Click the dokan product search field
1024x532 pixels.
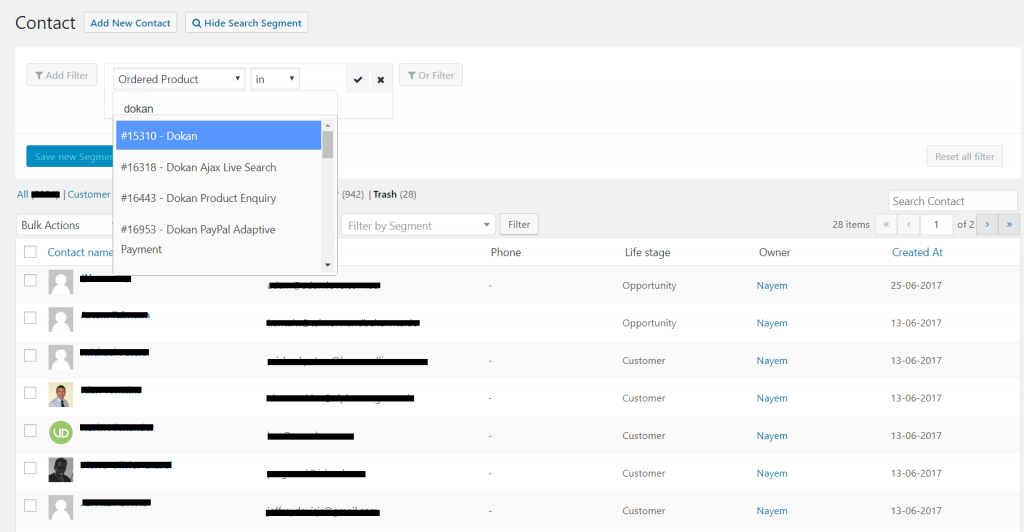225,108
